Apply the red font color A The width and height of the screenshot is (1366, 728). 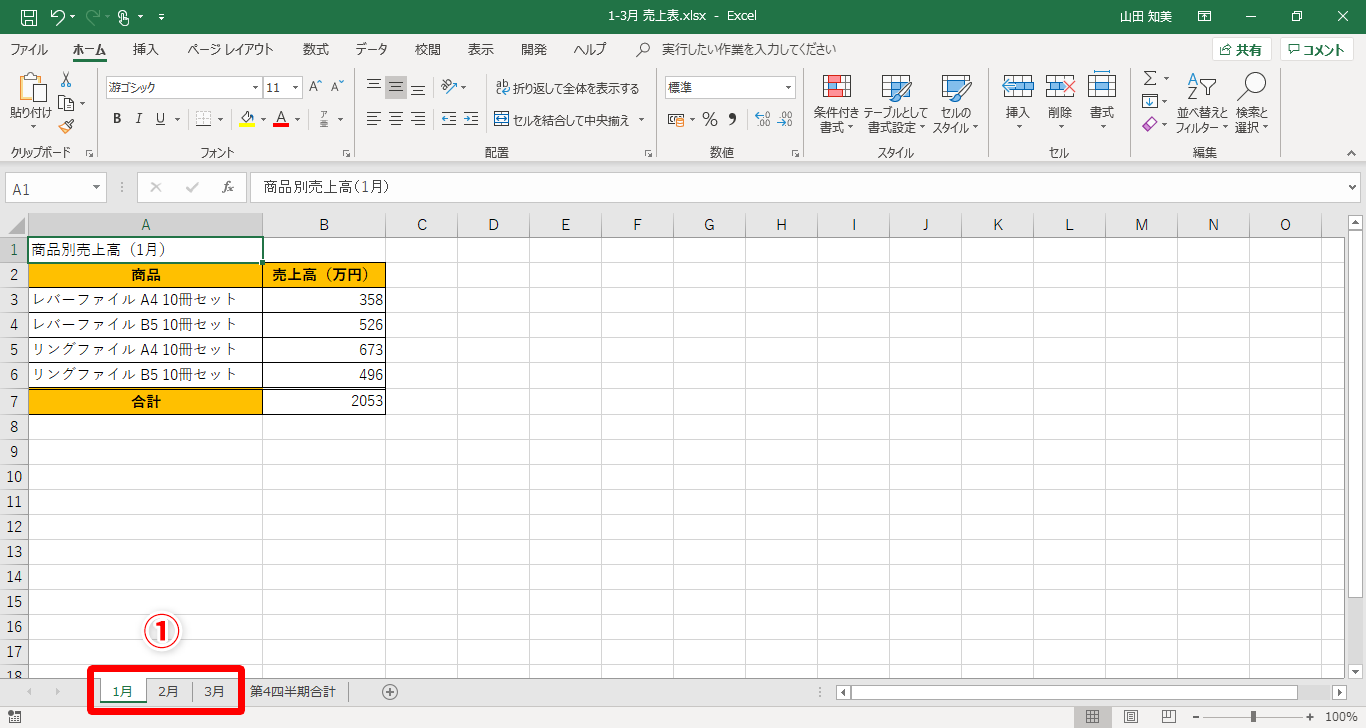[281, 119]
